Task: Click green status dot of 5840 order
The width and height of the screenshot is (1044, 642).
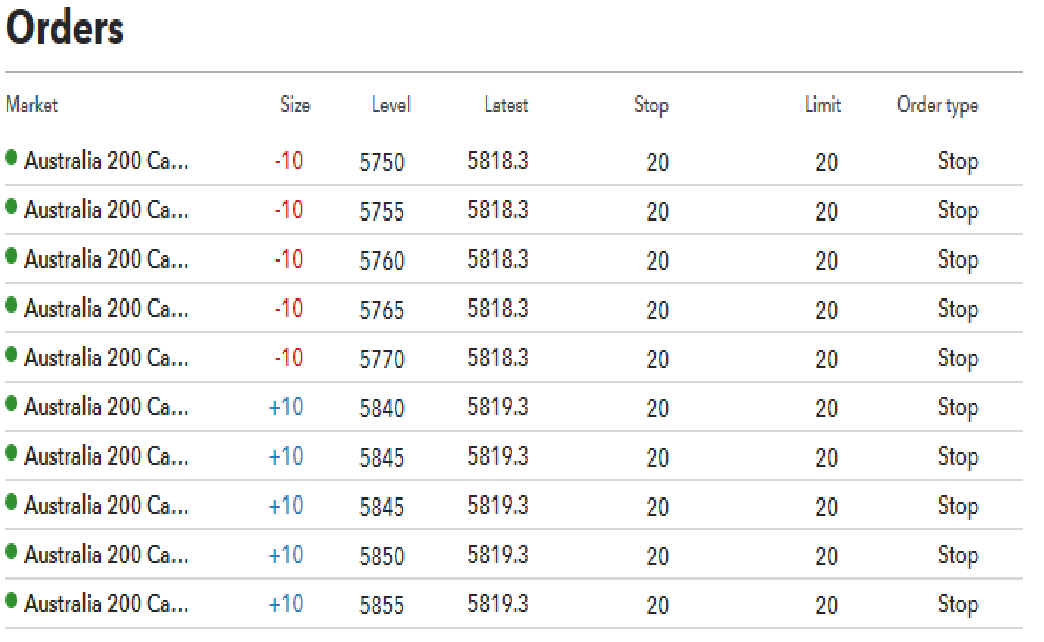Action: click(x=11, y=404)
